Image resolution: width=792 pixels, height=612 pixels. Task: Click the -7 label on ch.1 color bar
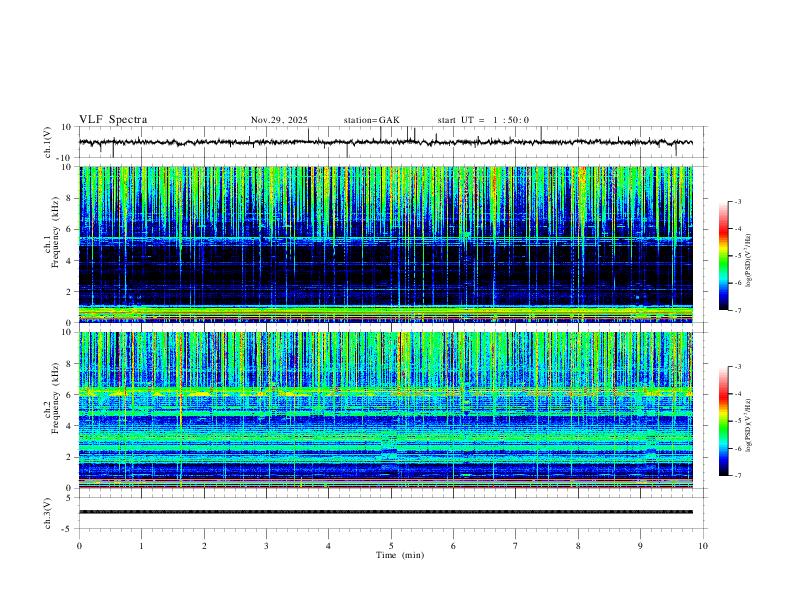tap(737, 311)
